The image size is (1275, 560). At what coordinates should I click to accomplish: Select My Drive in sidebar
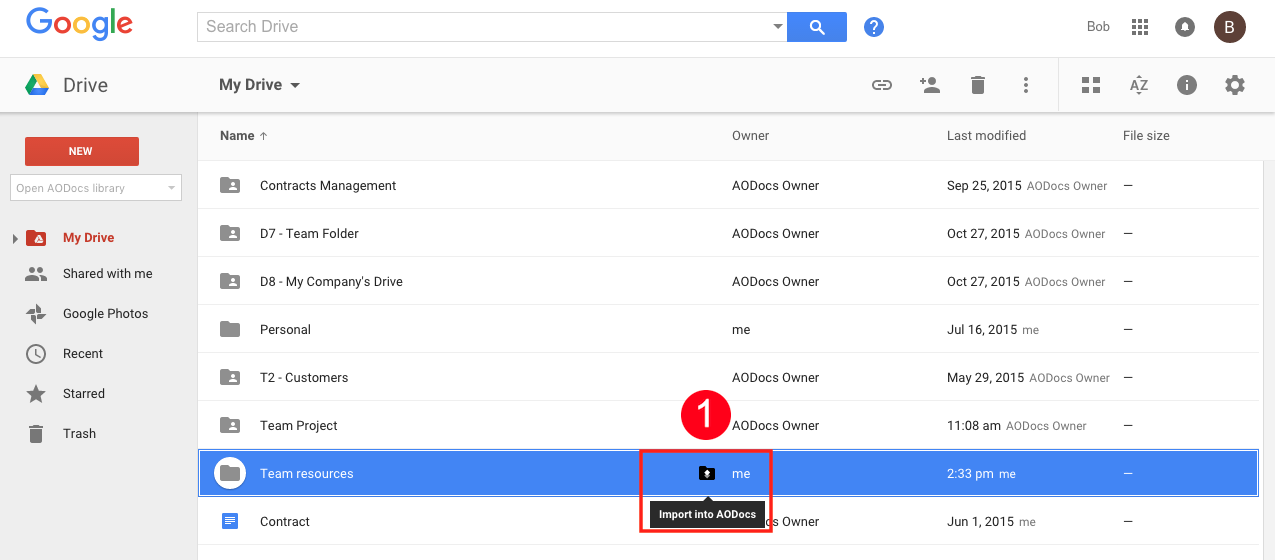point(88,238)
